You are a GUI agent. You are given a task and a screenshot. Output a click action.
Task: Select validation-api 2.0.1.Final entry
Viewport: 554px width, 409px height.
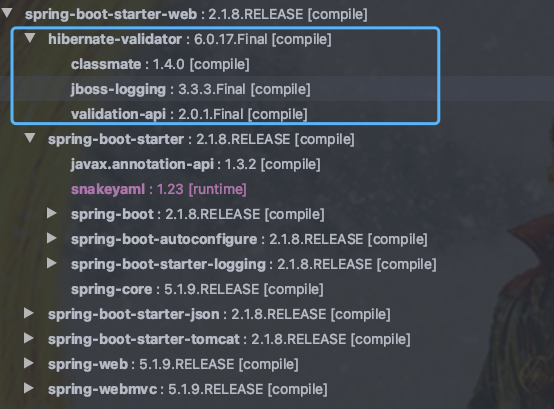tap(189, 114)
